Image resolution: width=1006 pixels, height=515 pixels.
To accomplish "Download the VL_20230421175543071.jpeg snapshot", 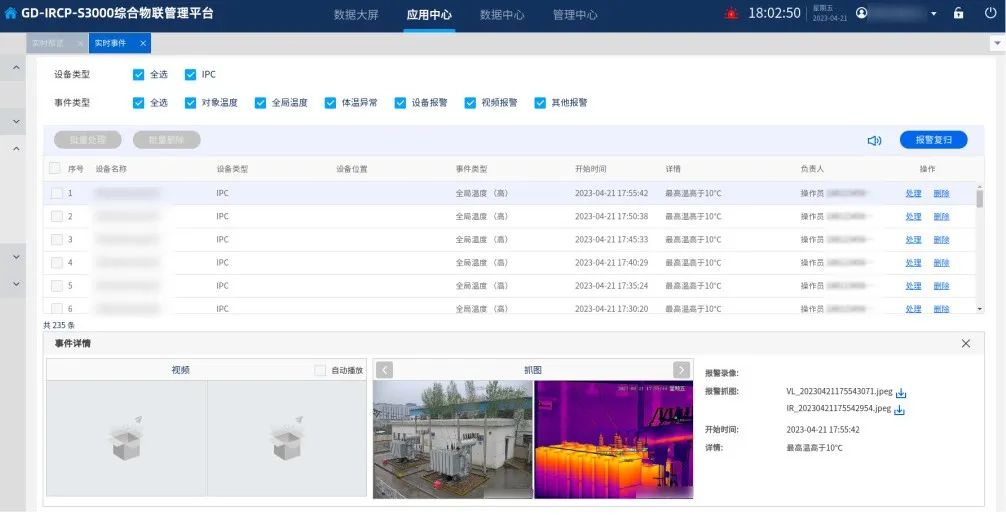I will click(900, 393).
